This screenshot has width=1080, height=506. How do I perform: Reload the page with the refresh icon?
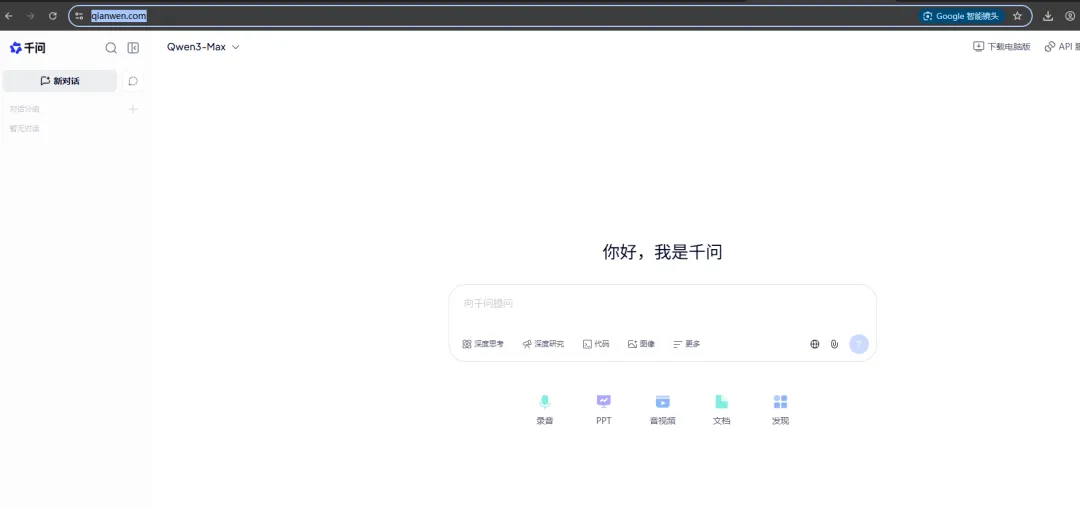53,16
